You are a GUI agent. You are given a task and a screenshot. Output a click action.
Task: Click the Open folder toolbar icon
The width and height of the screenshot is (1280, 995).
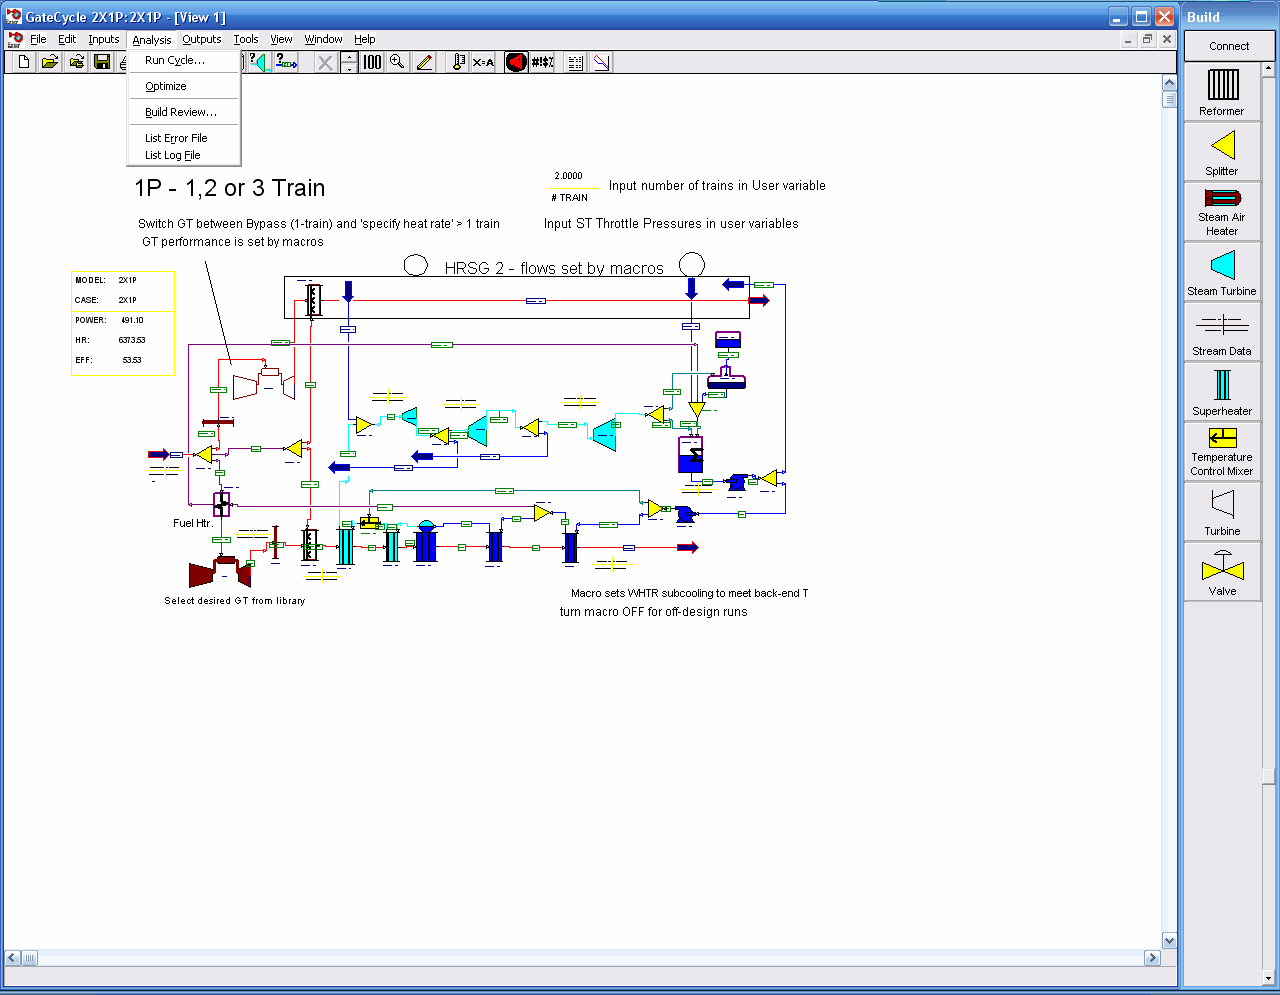(50, 62)
